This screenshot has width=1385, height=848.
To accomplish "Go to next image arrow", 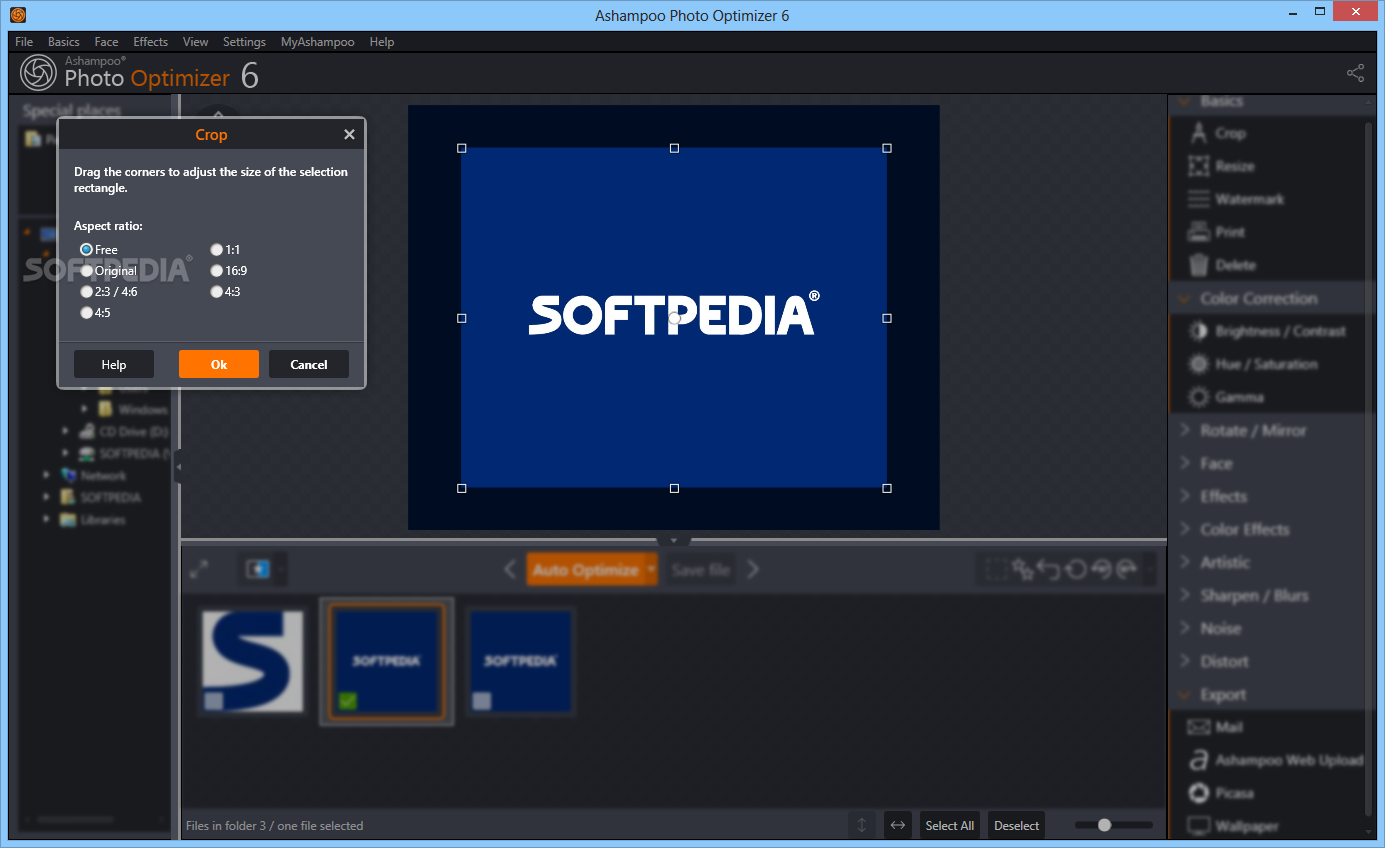I will click(x=753, y=569).
